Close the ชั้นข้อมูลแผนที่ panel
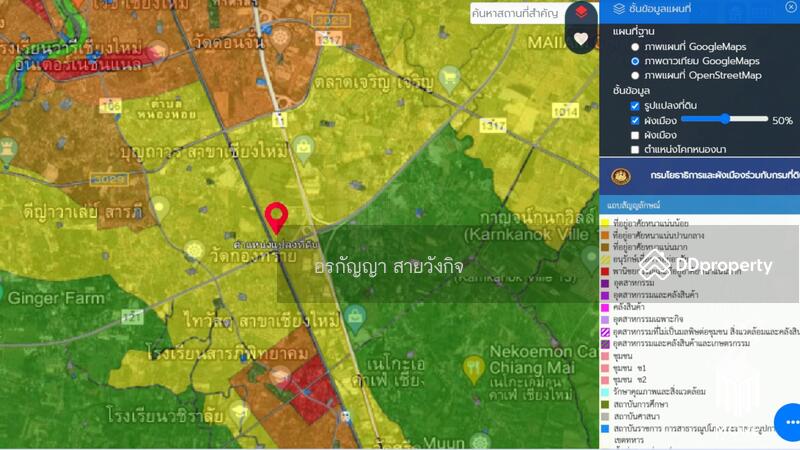Image resolution: width=800 pixels, height=450 pixels. pos(791,7)
